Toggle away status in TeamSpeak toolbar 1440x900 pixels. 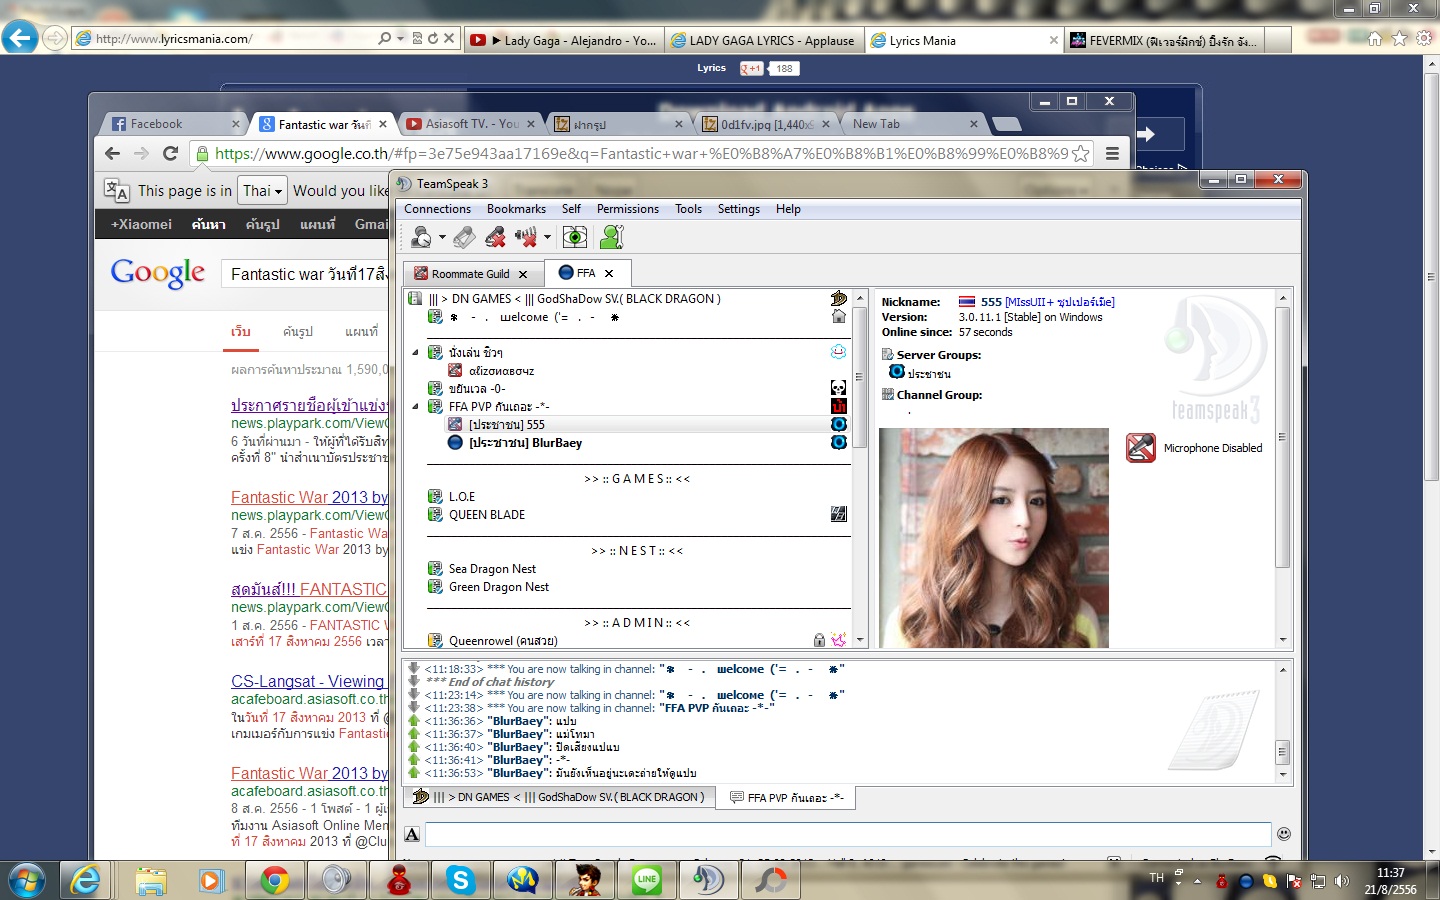click(x=422, y=237)
